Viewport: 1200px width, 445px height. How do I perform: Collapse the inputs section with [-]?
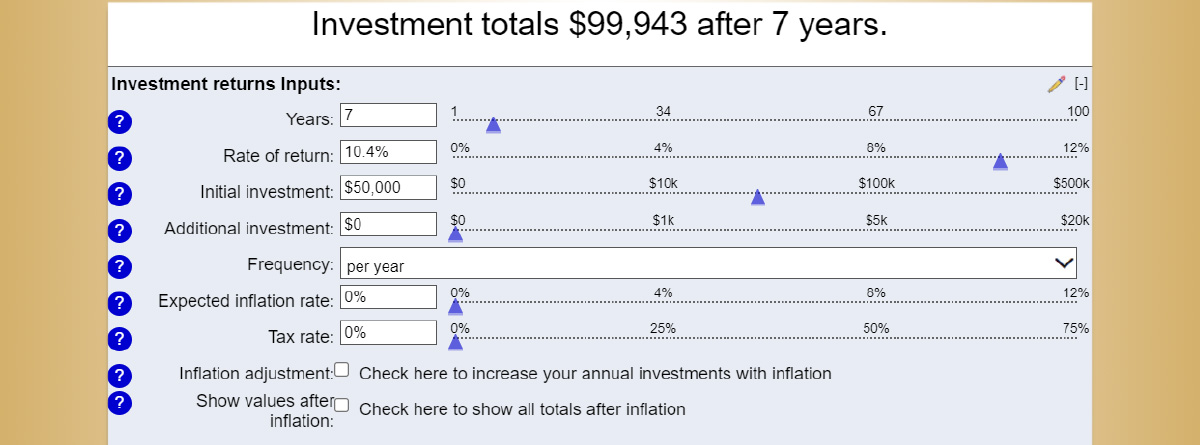click(1081, 83)
